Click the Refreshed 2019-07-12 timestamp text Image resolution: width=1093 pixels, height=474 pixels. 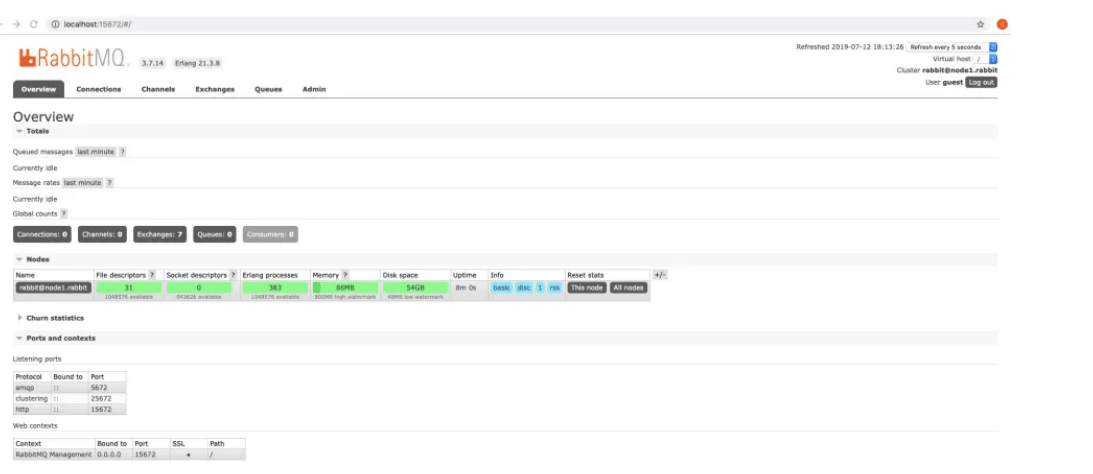pos(850,47)
